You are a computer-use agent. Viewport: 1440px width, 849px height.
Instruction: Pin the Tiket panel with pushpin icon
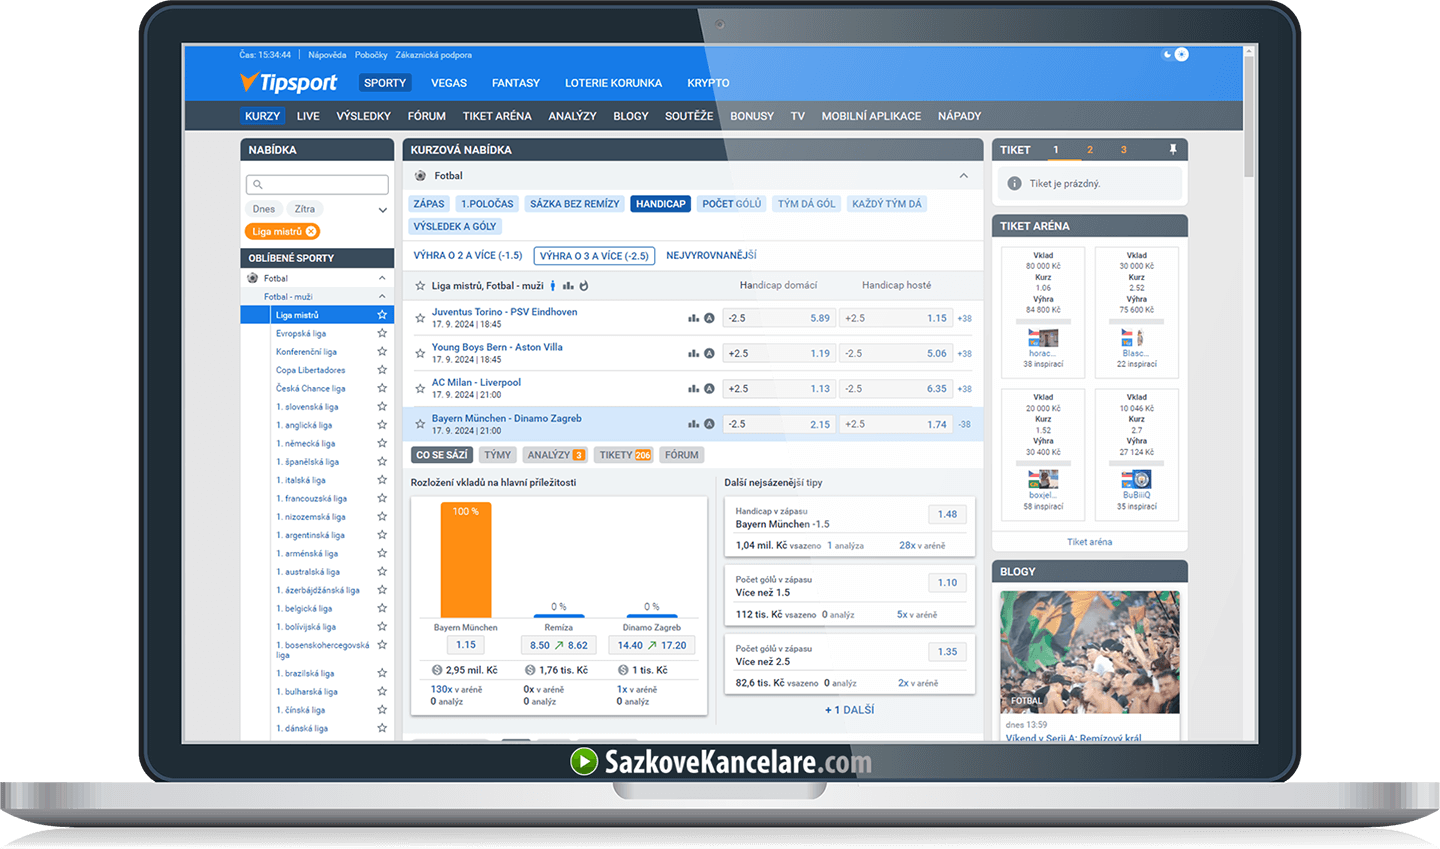click(1173, 149)
